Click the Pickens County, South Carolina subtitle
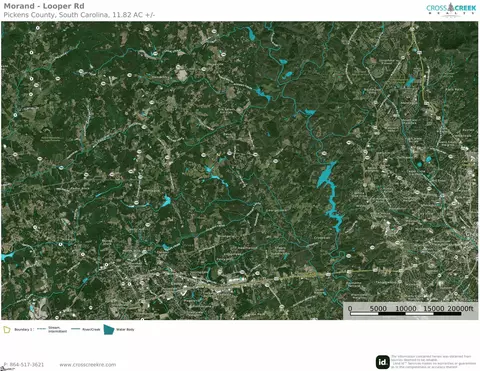This screenshot has width=480, height=371. (x=79, y=15)
